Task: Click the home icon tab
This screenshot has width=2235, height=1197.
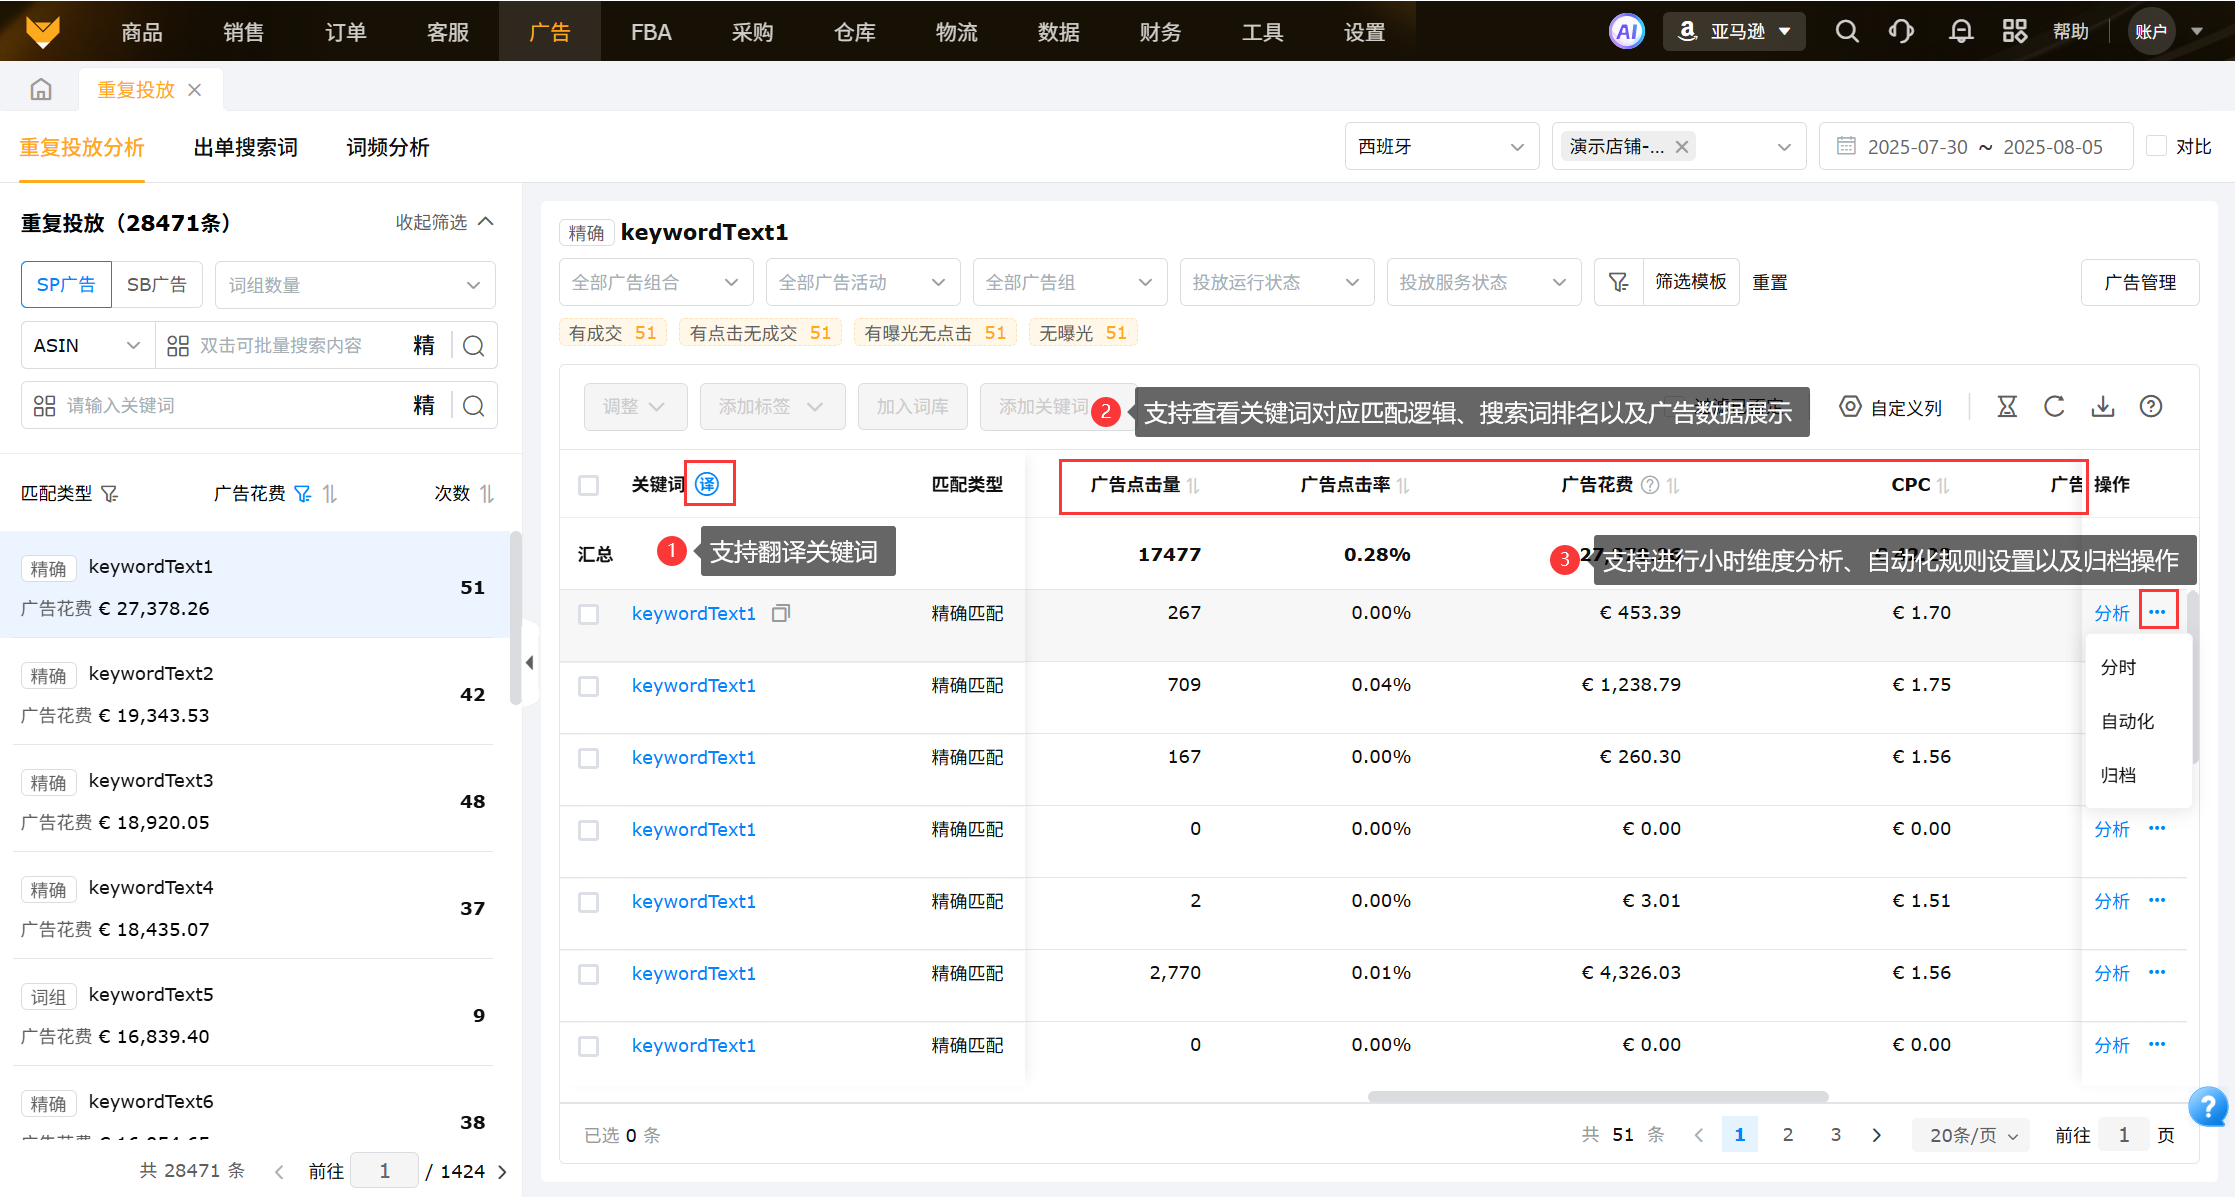Action: tap(41, 89)
